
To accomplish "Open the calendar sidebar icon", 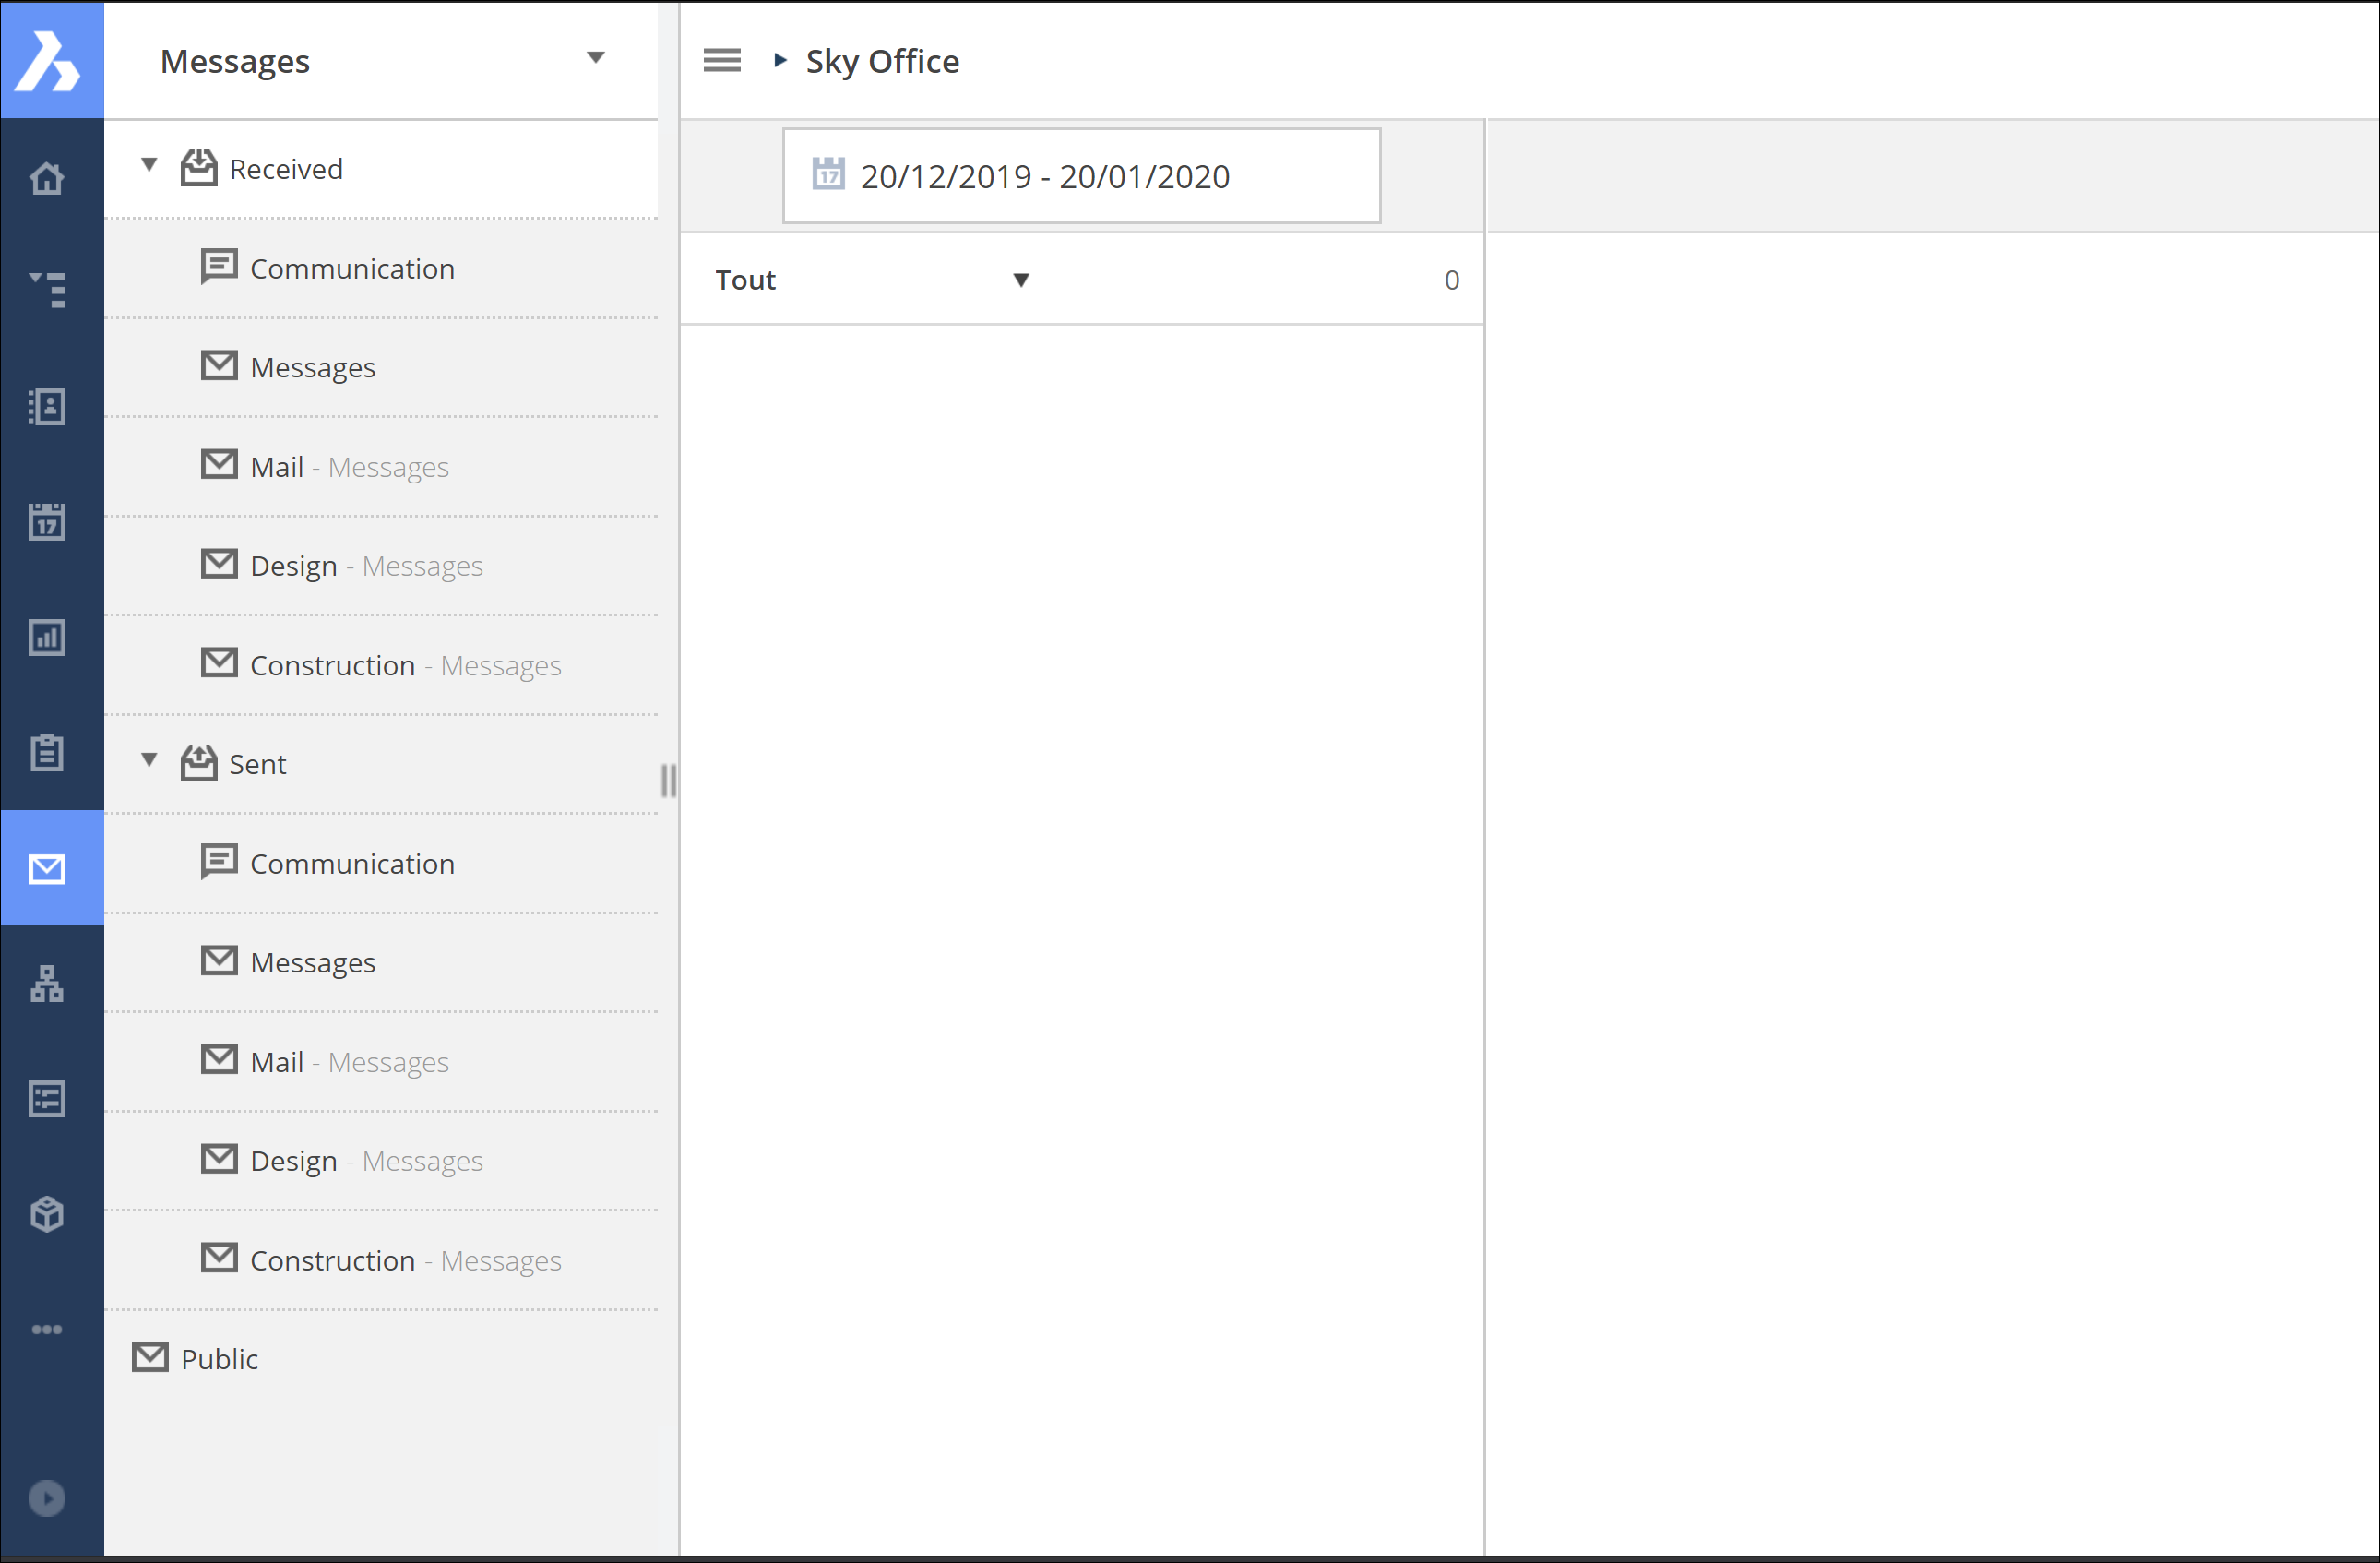I will [x=47, y=521].
